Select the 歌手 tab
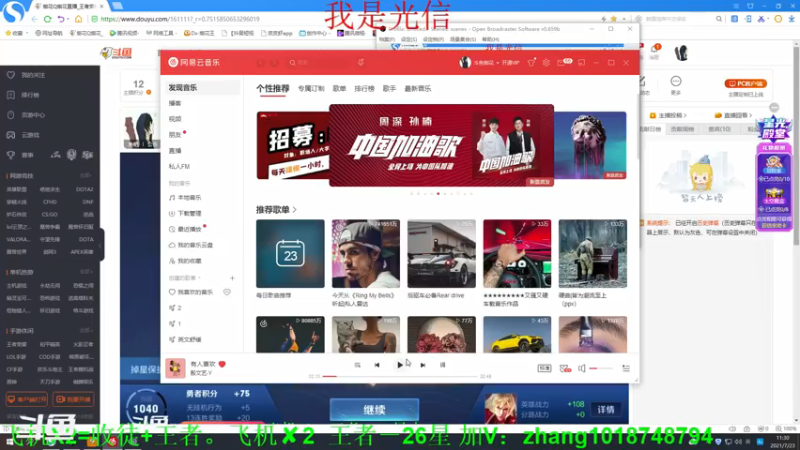Screen dimensions: 800x450 389,89
